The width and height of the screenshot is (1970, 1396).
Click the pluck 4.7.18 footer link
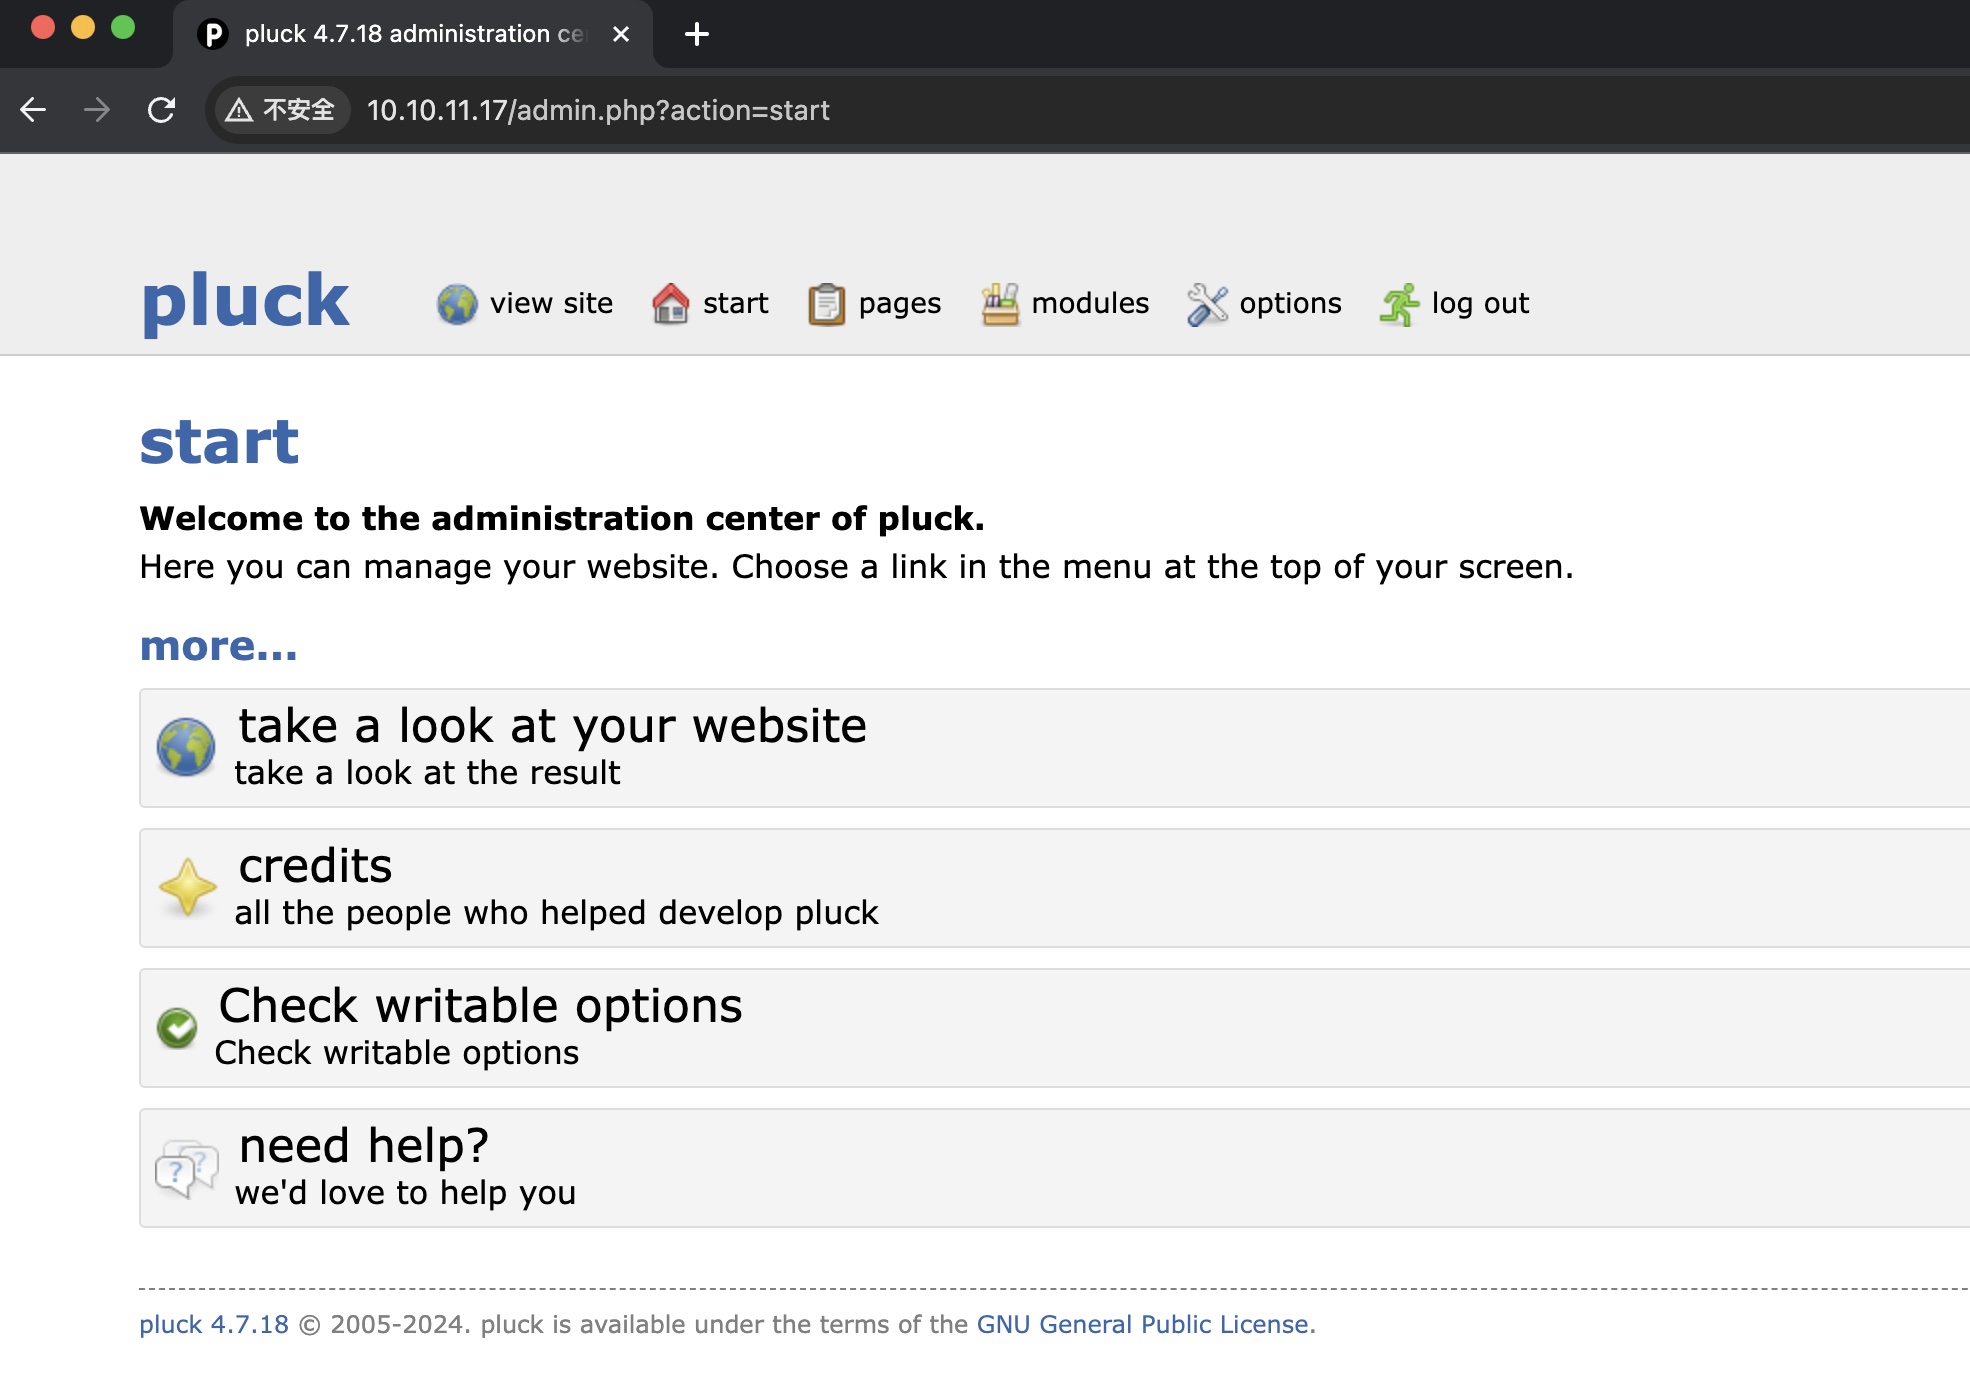[213, 1324]
